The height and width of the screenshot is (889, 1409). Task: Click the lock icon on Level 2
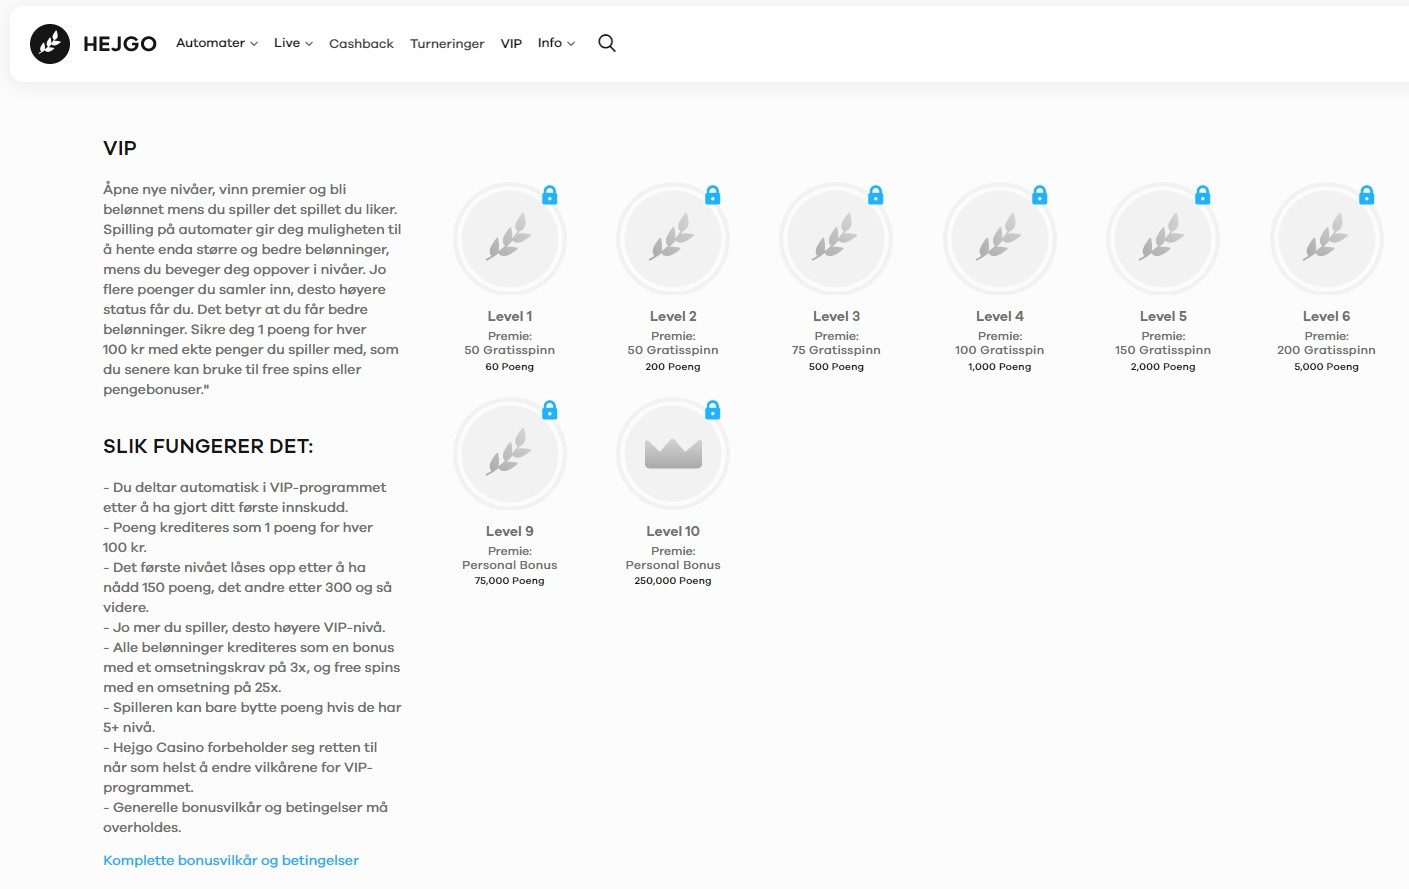tap(713, 195)
